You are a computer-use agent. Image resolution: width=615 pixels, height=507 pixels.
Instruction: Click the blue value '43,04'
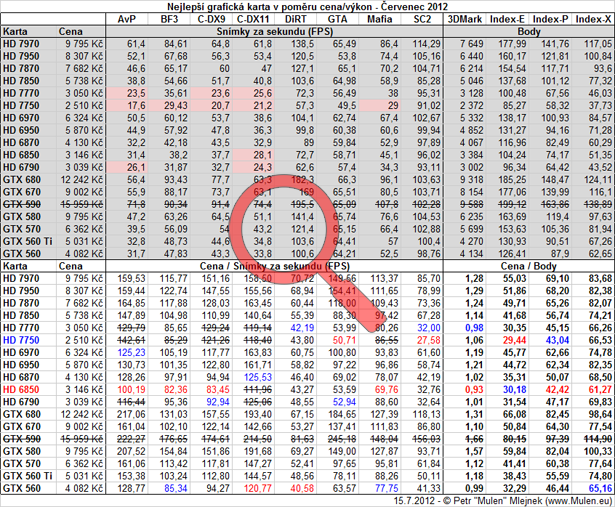pyautogui.click(x=557, y=340)
